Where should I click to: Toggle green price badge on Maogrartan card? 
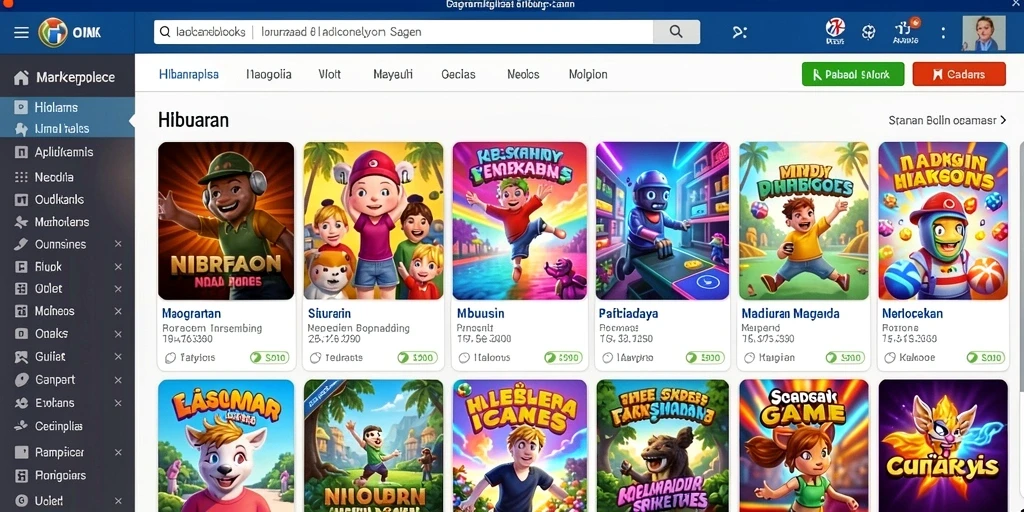pyautogui.click(x=270, y=358)
